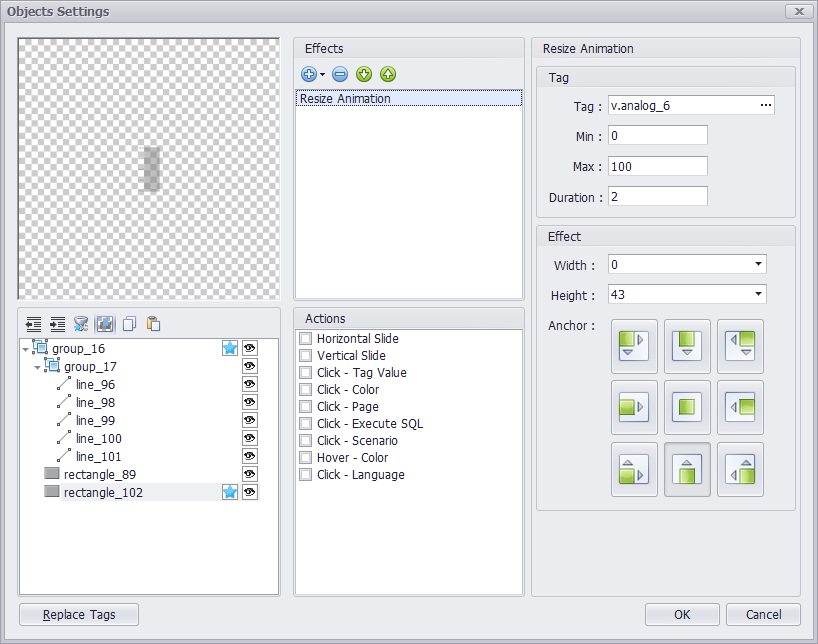Set the anchor to the middle-left

pyautogui.click(x=634, y=407)
